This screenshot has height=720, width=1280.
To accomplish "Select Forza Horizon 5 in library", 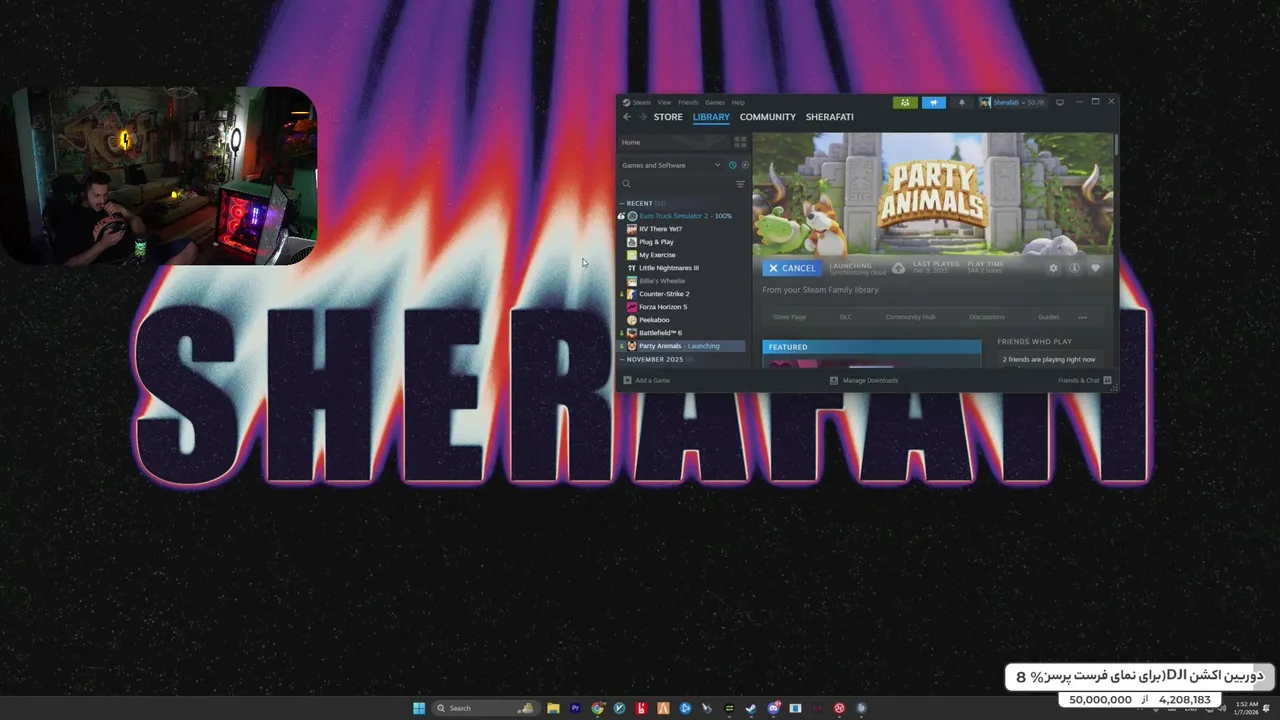I will tap(683, 307).
